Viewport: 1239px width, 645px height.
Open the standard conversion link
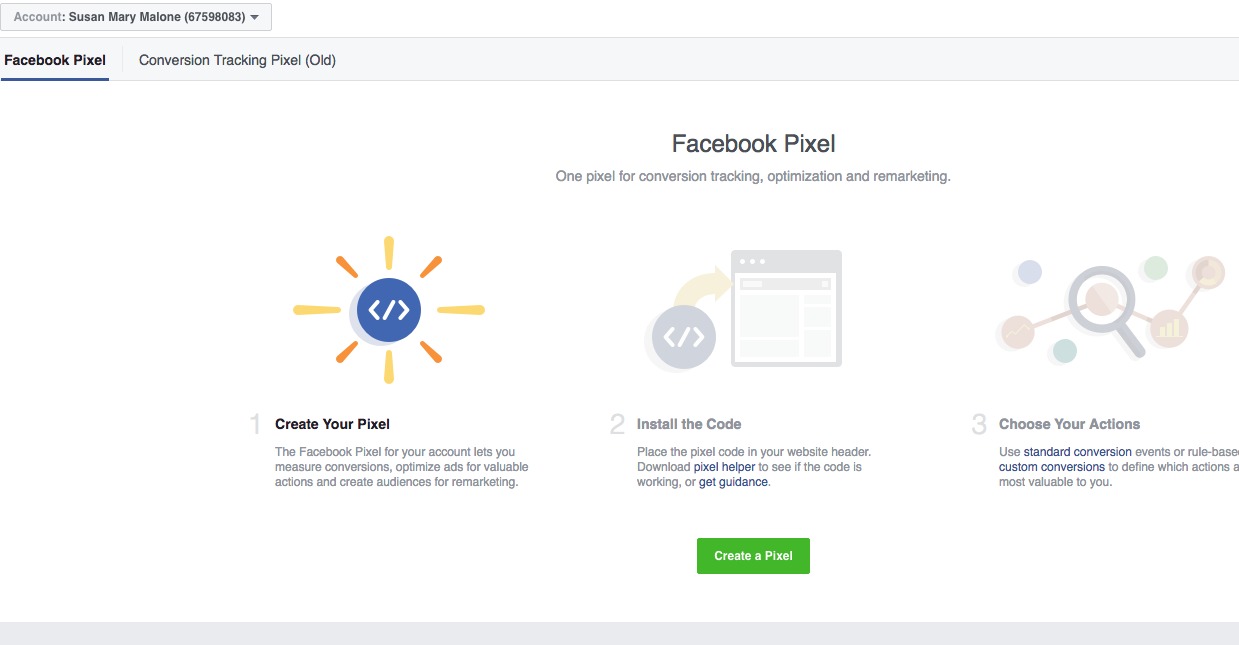1077,452
